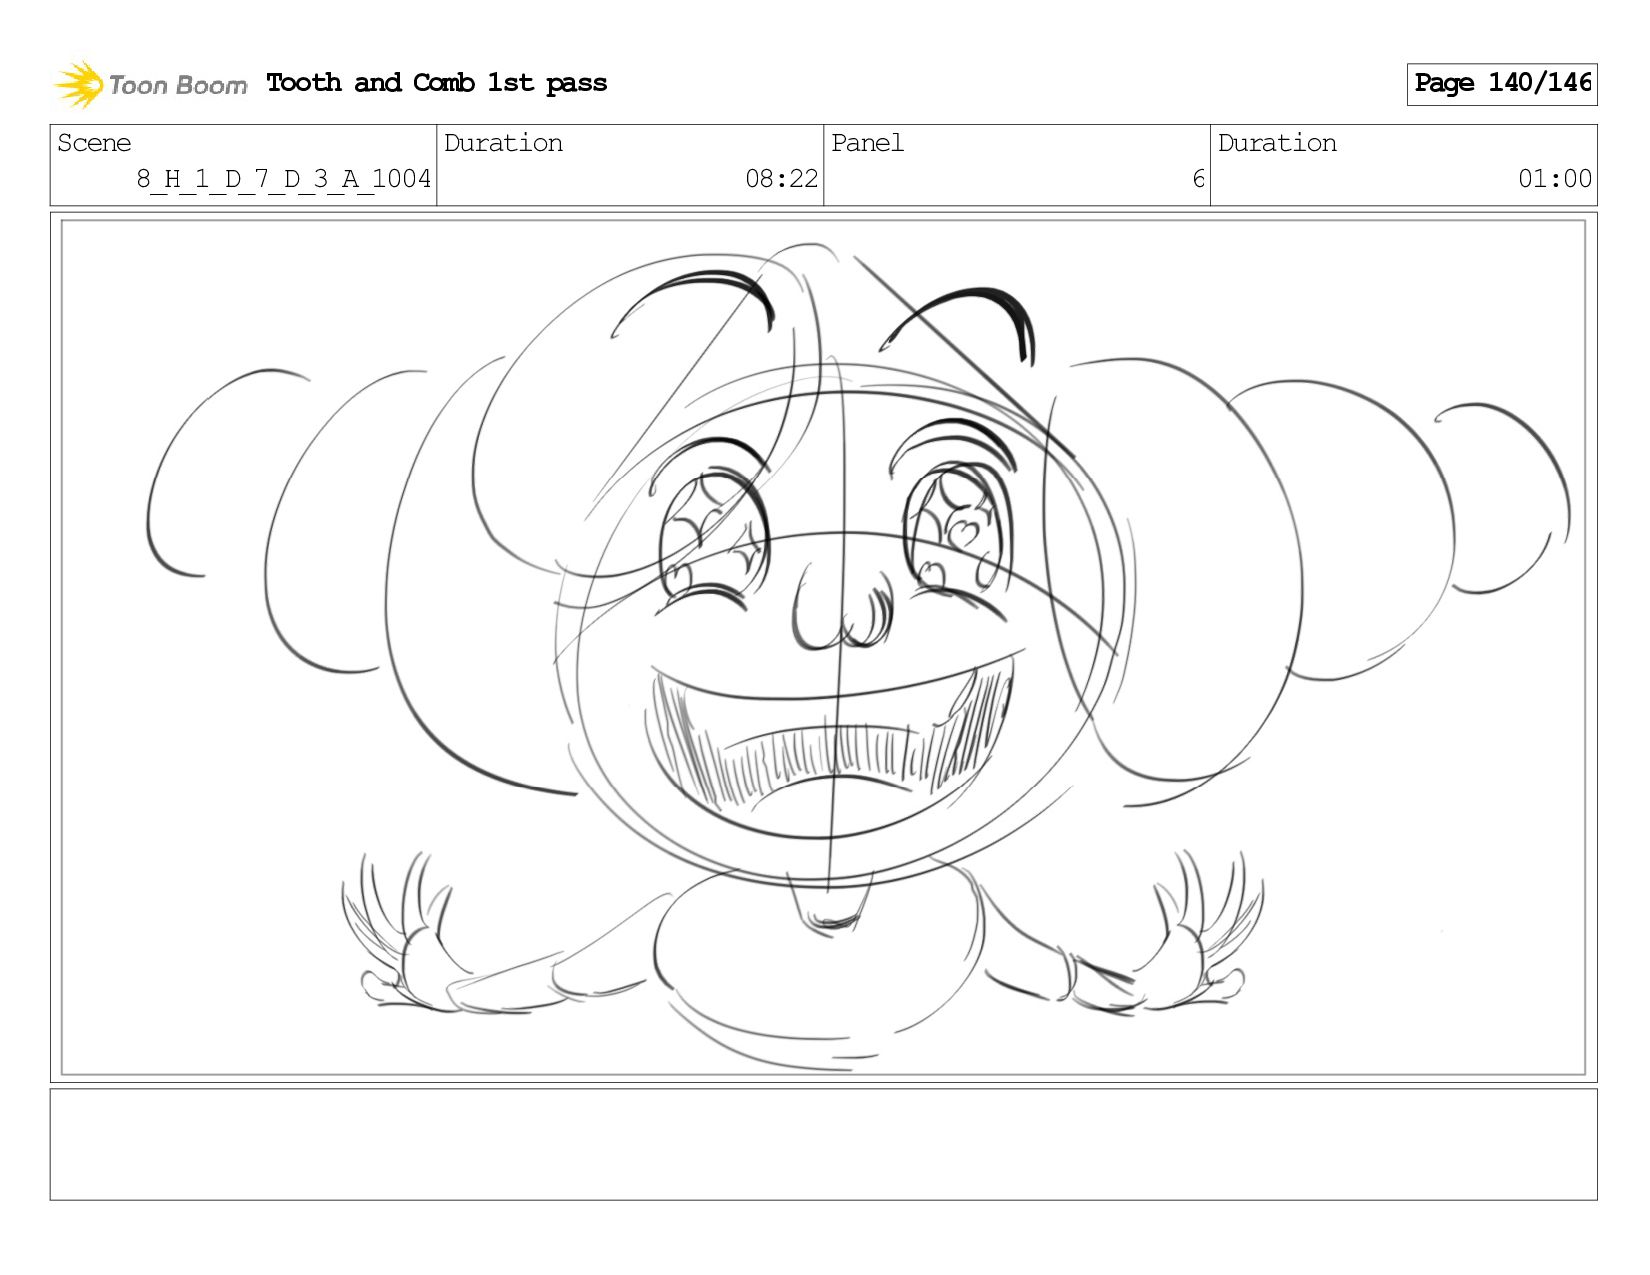Click the panel duration value '01:00'

click(1555, 179)
